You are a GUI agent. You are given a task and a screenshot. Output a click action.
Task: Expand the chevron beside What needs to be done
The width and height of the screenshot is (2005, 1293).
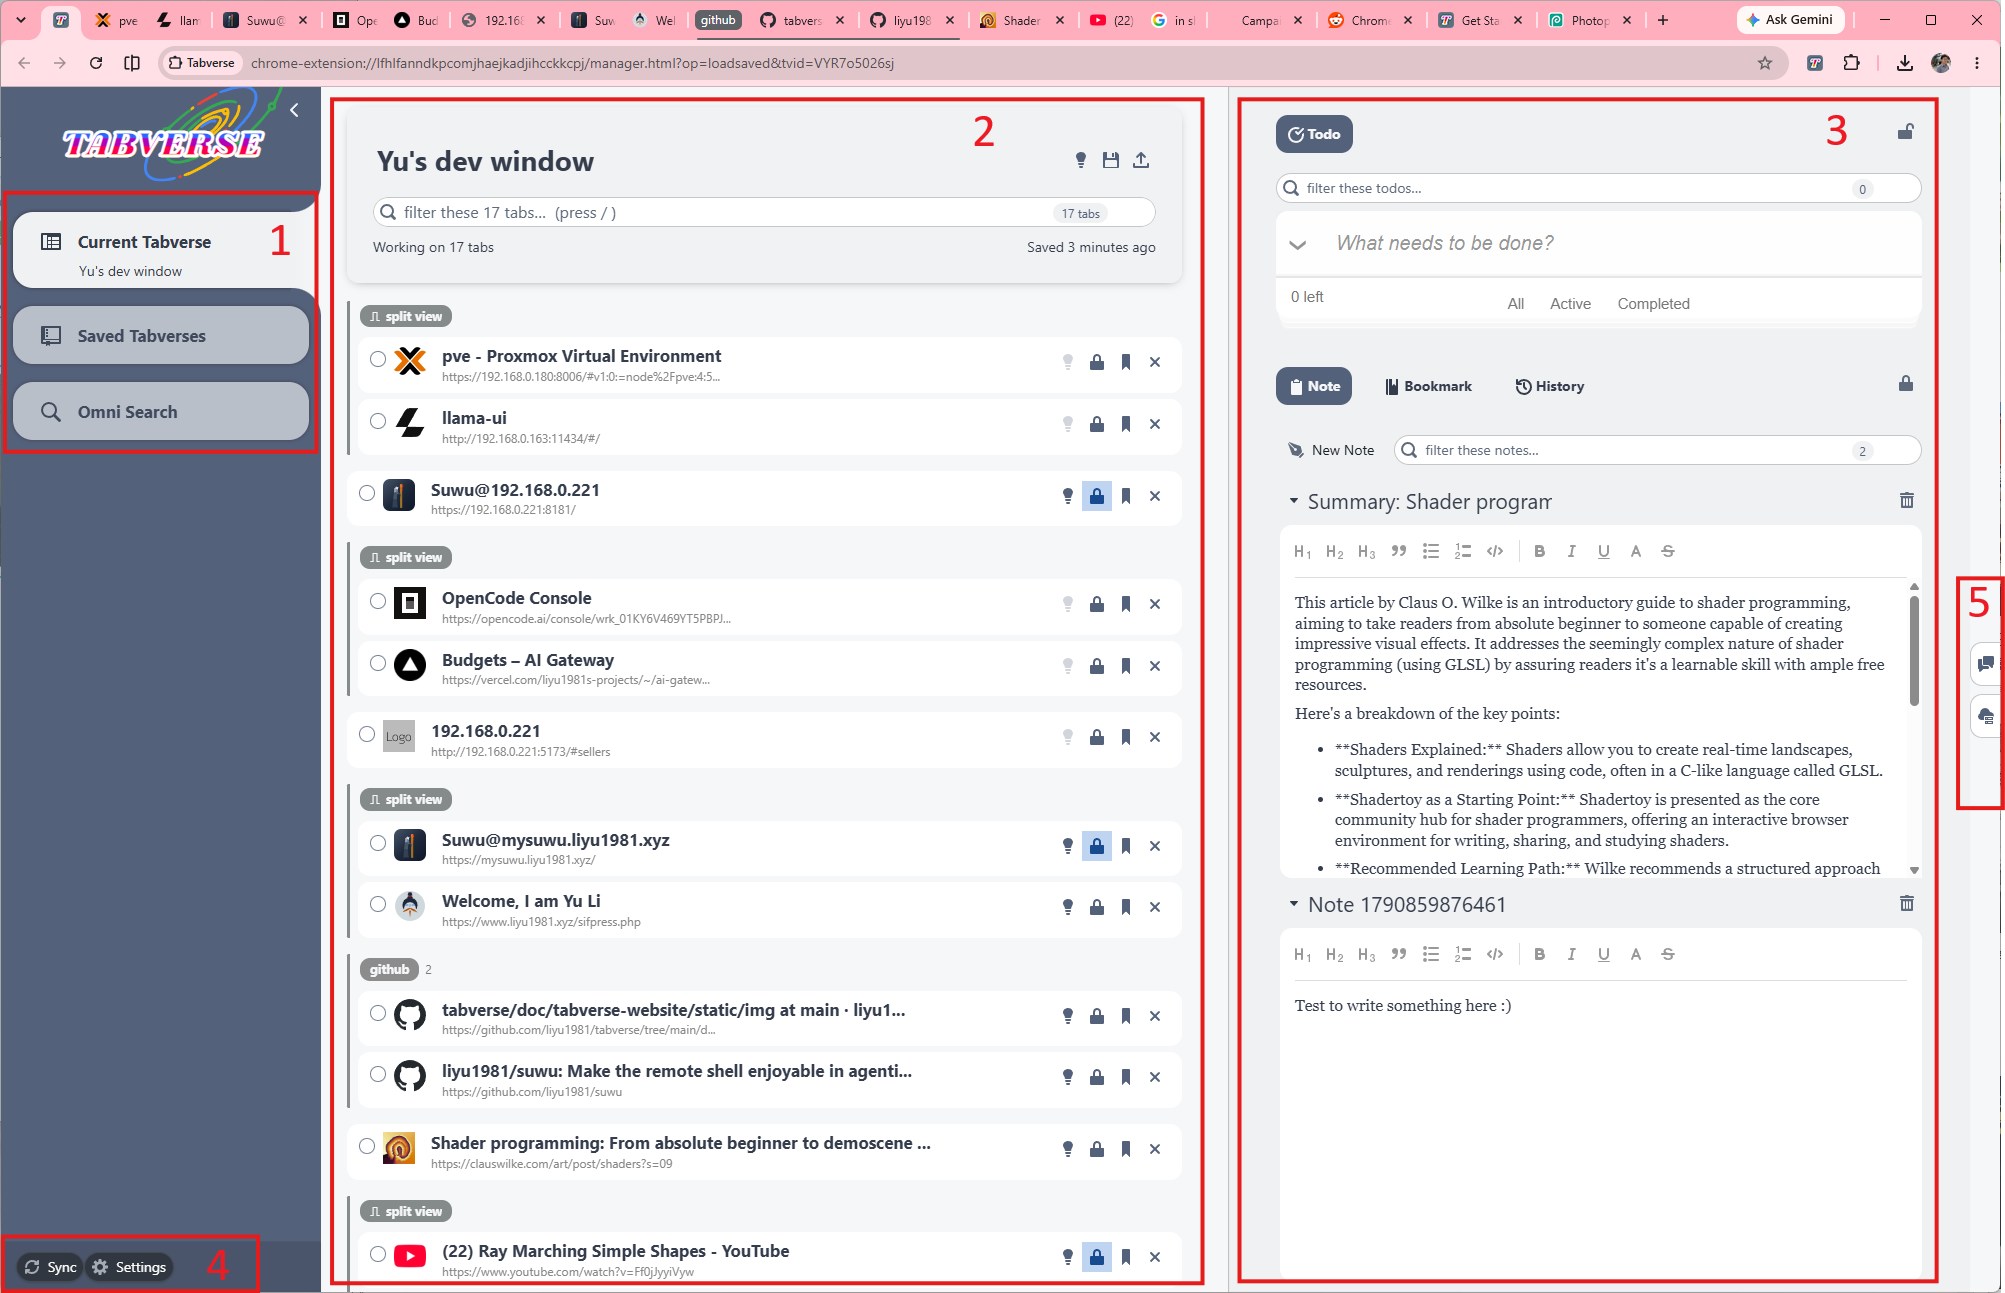click(1298, 244)
